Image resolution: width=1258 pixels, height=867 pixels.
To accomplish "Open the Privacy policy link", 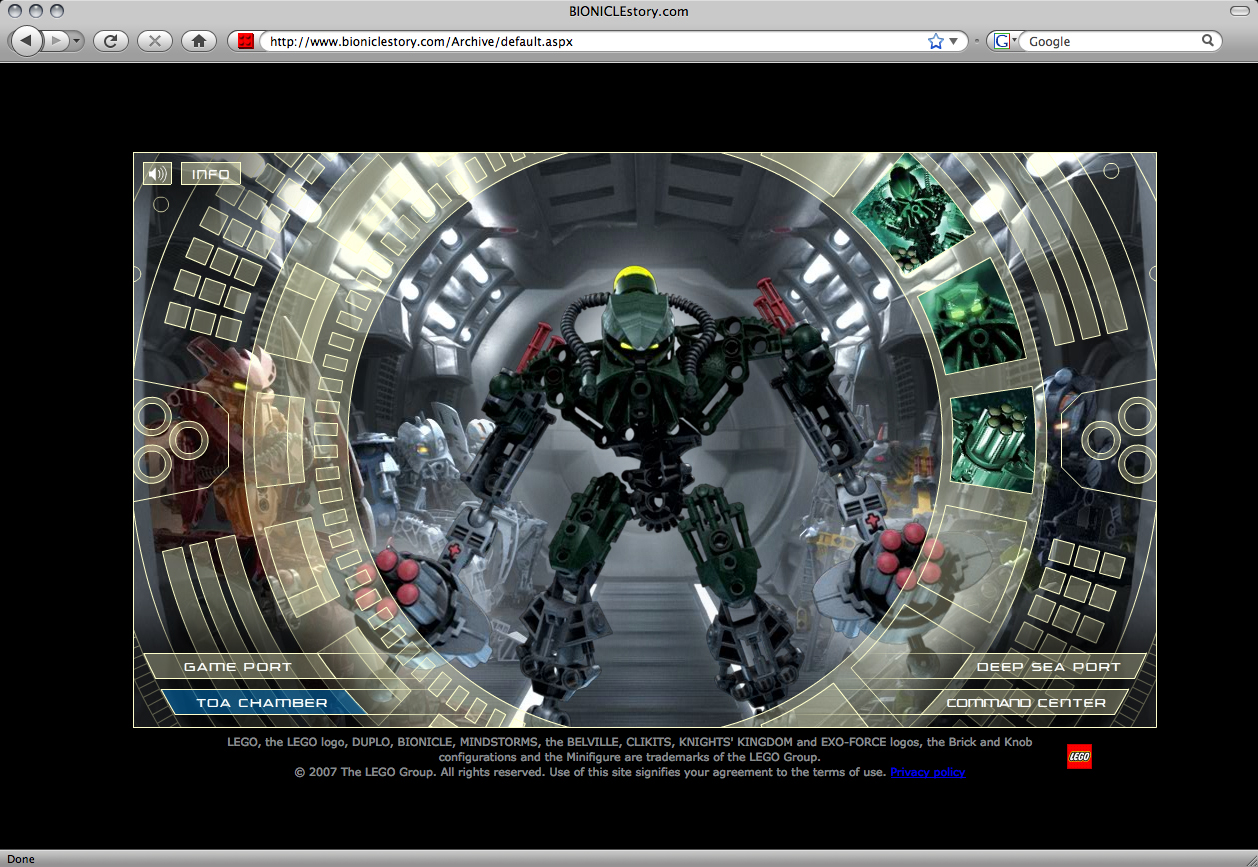I will pos(927,772).
